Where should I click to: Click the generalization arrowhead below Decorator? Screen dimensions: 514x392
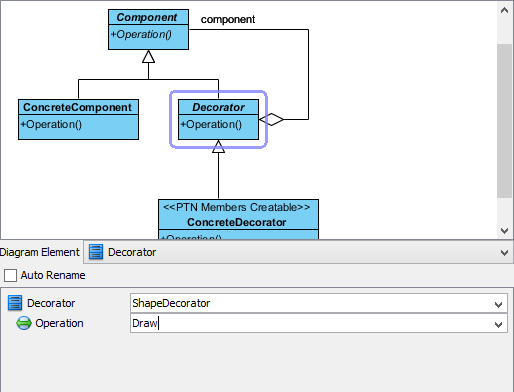(218, 146)
